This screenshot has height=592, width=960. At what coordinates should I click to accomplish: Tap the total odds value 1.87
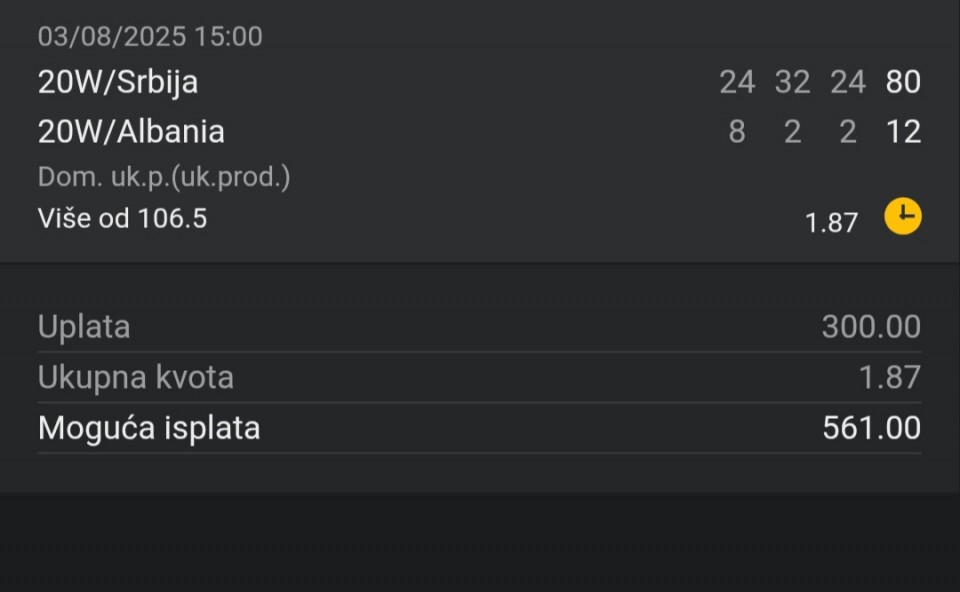pos(890,377)
